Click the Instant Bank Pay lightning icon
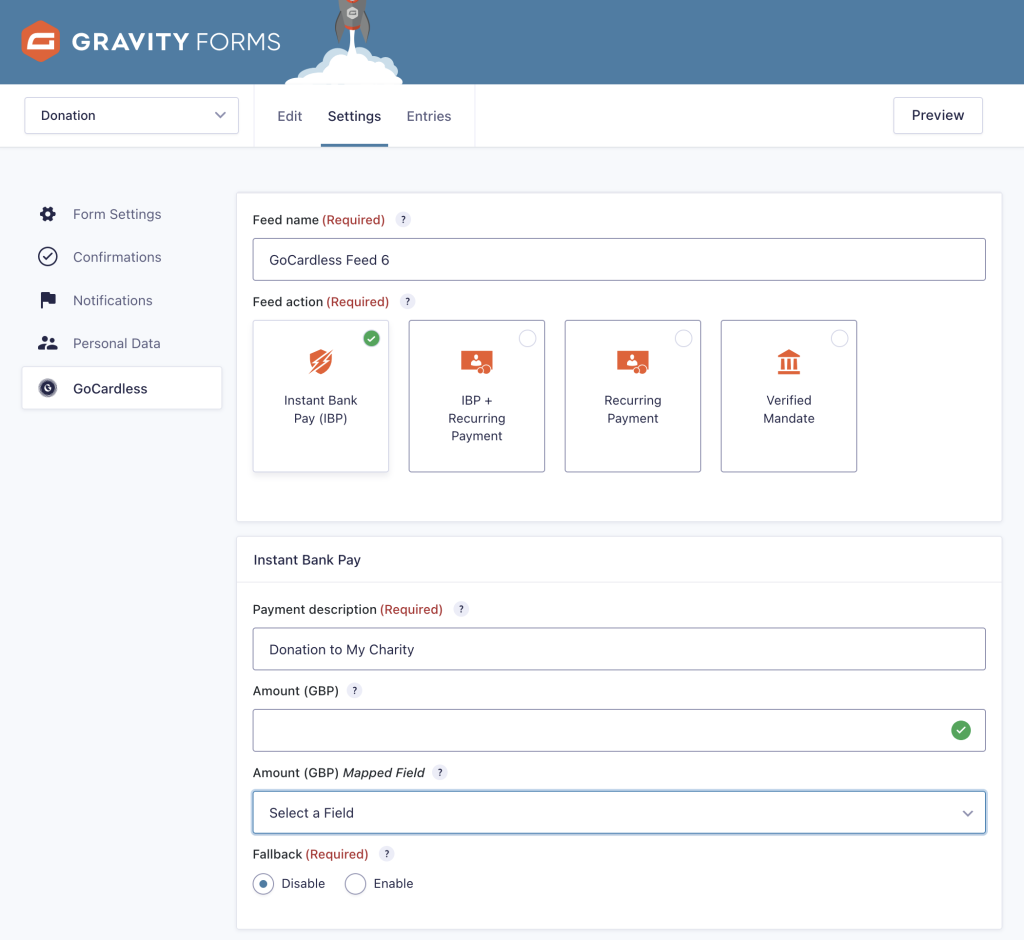 click(321, 361)
